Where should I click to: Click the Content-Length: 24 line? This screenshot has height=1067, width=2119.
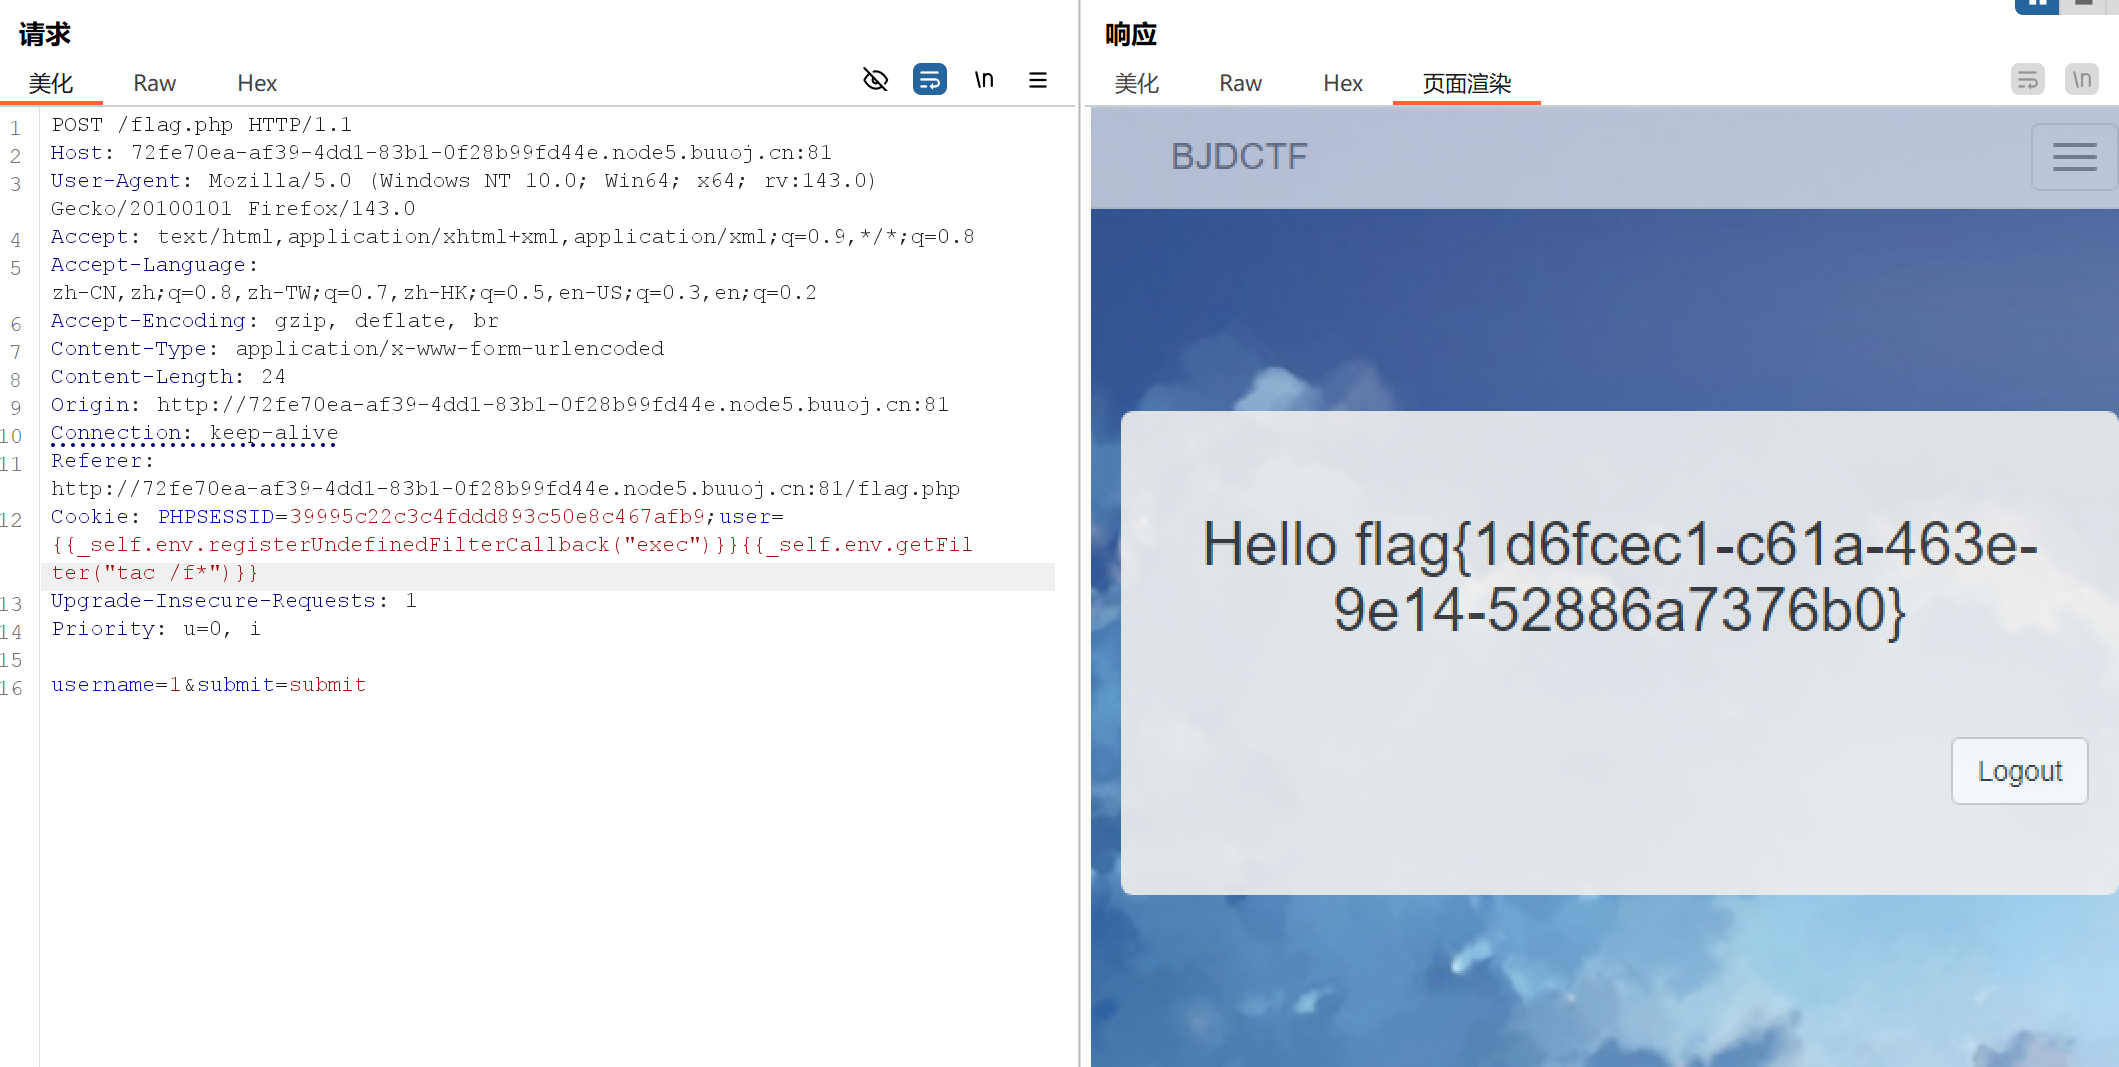click(x=168, y=377)
